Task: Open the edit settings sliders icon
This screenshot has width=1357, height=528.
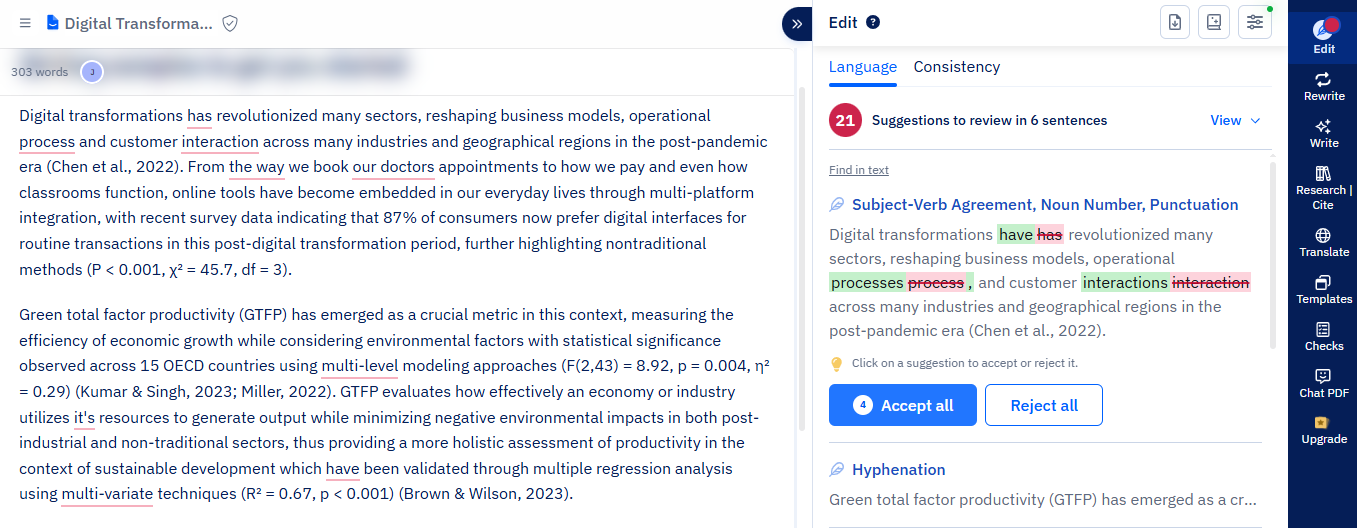Action: click(1254, 22)
